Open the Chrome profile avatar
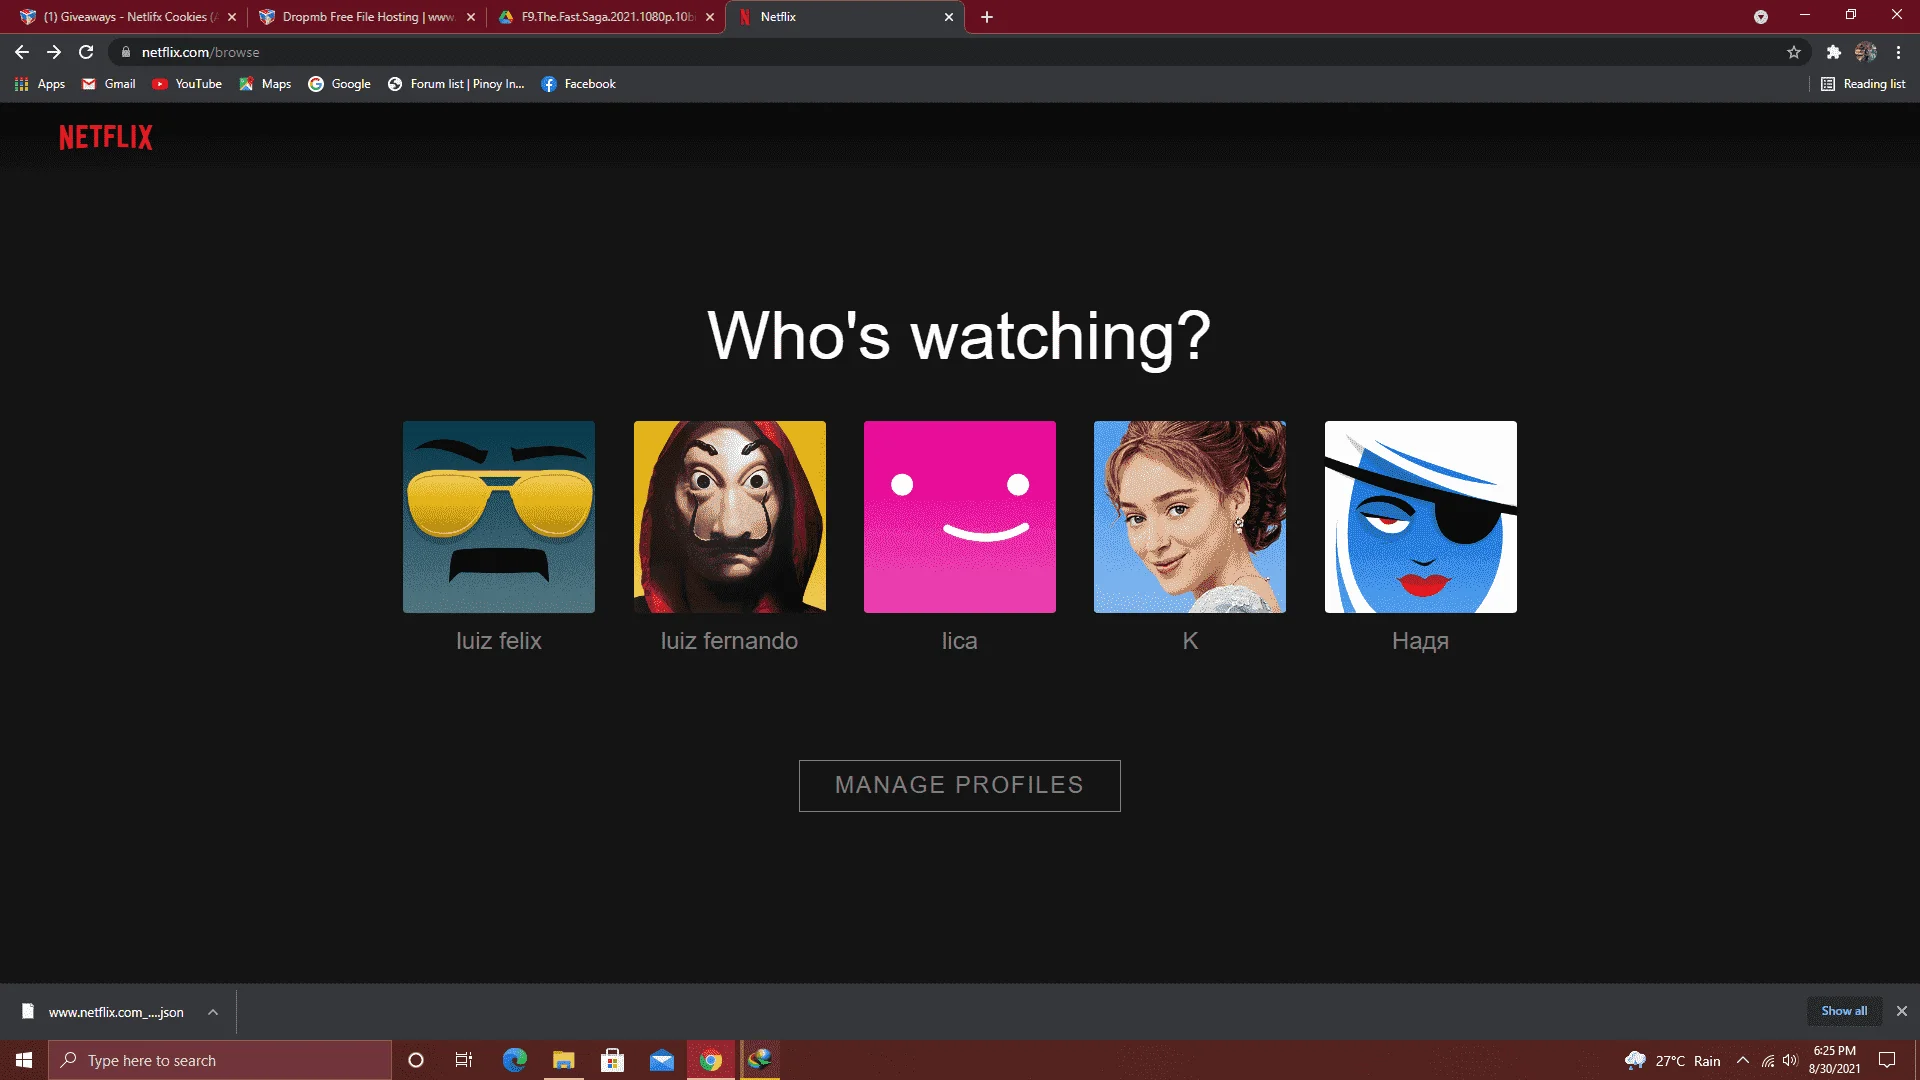The image size is (1920, 1080). [x=1866, y=52]
